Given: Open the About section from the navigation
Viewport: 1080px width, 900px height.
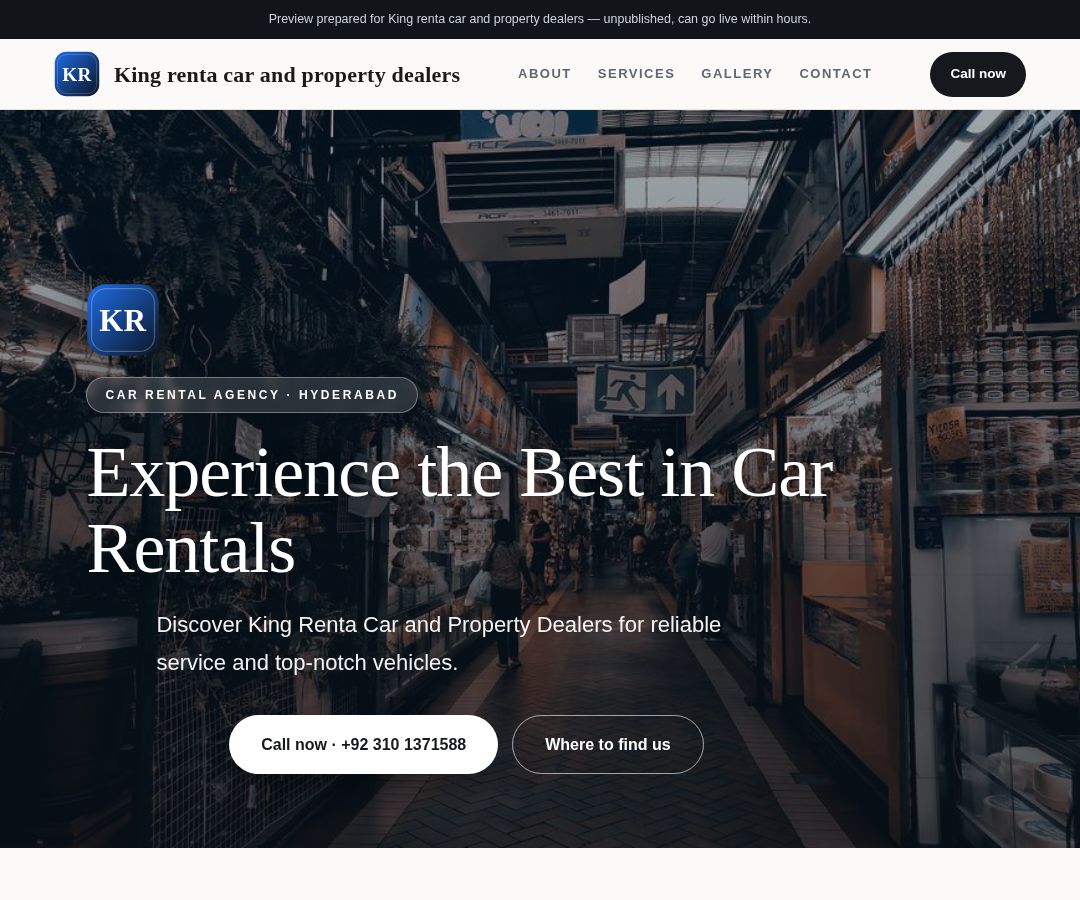Looking at the screenshot, I should (x=544, y=74).
